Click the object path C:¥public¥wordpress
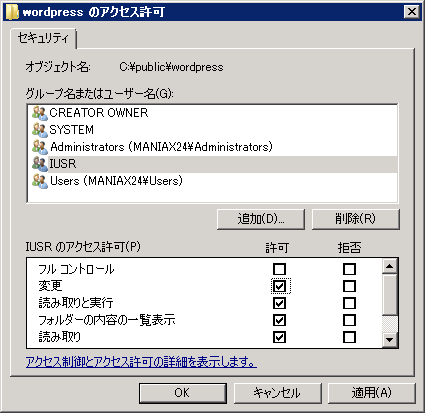425x413 pixels. point(171,67)
